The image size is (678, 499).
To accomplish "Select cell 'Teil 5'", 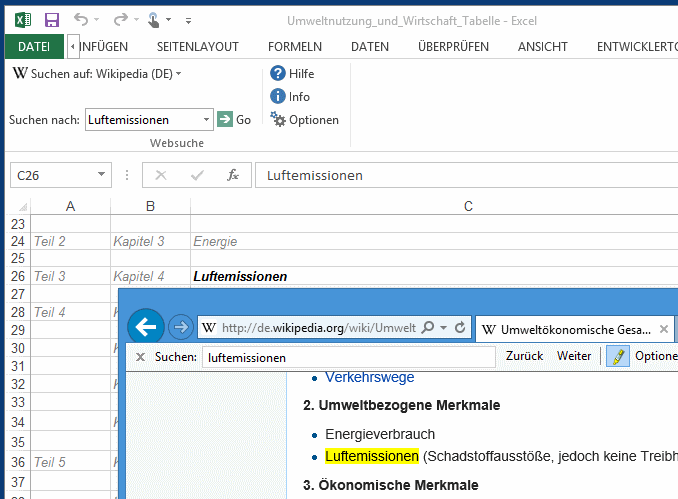I will [70, 462].
